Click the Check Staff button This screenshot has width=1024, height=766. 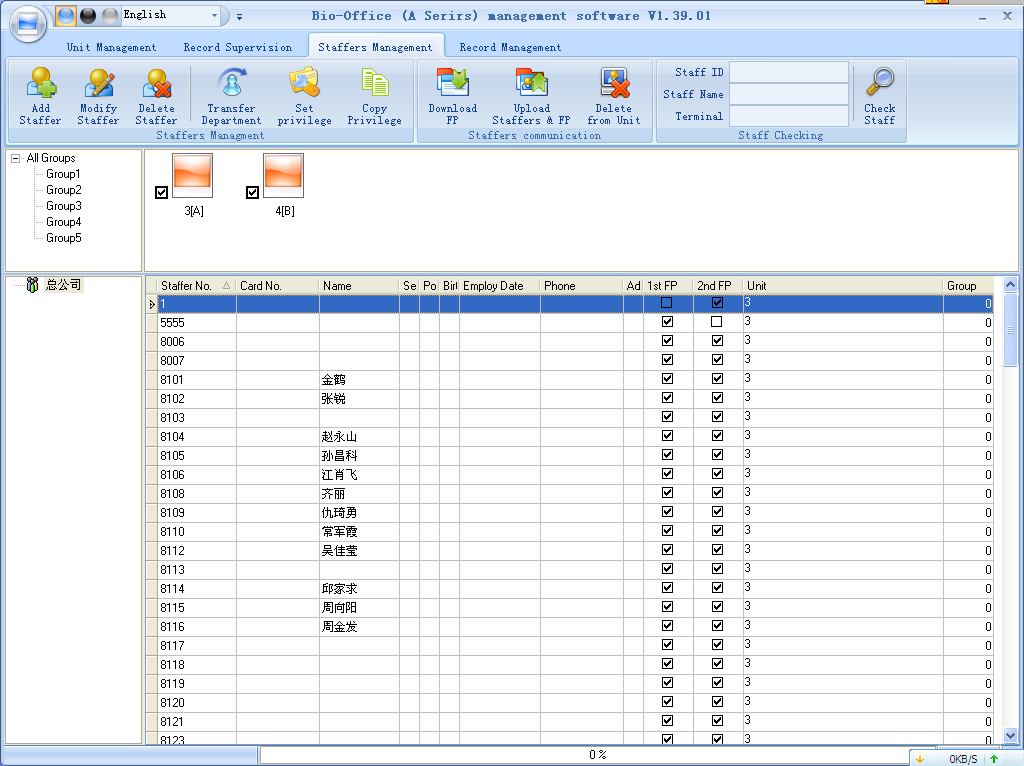point(879,96)
